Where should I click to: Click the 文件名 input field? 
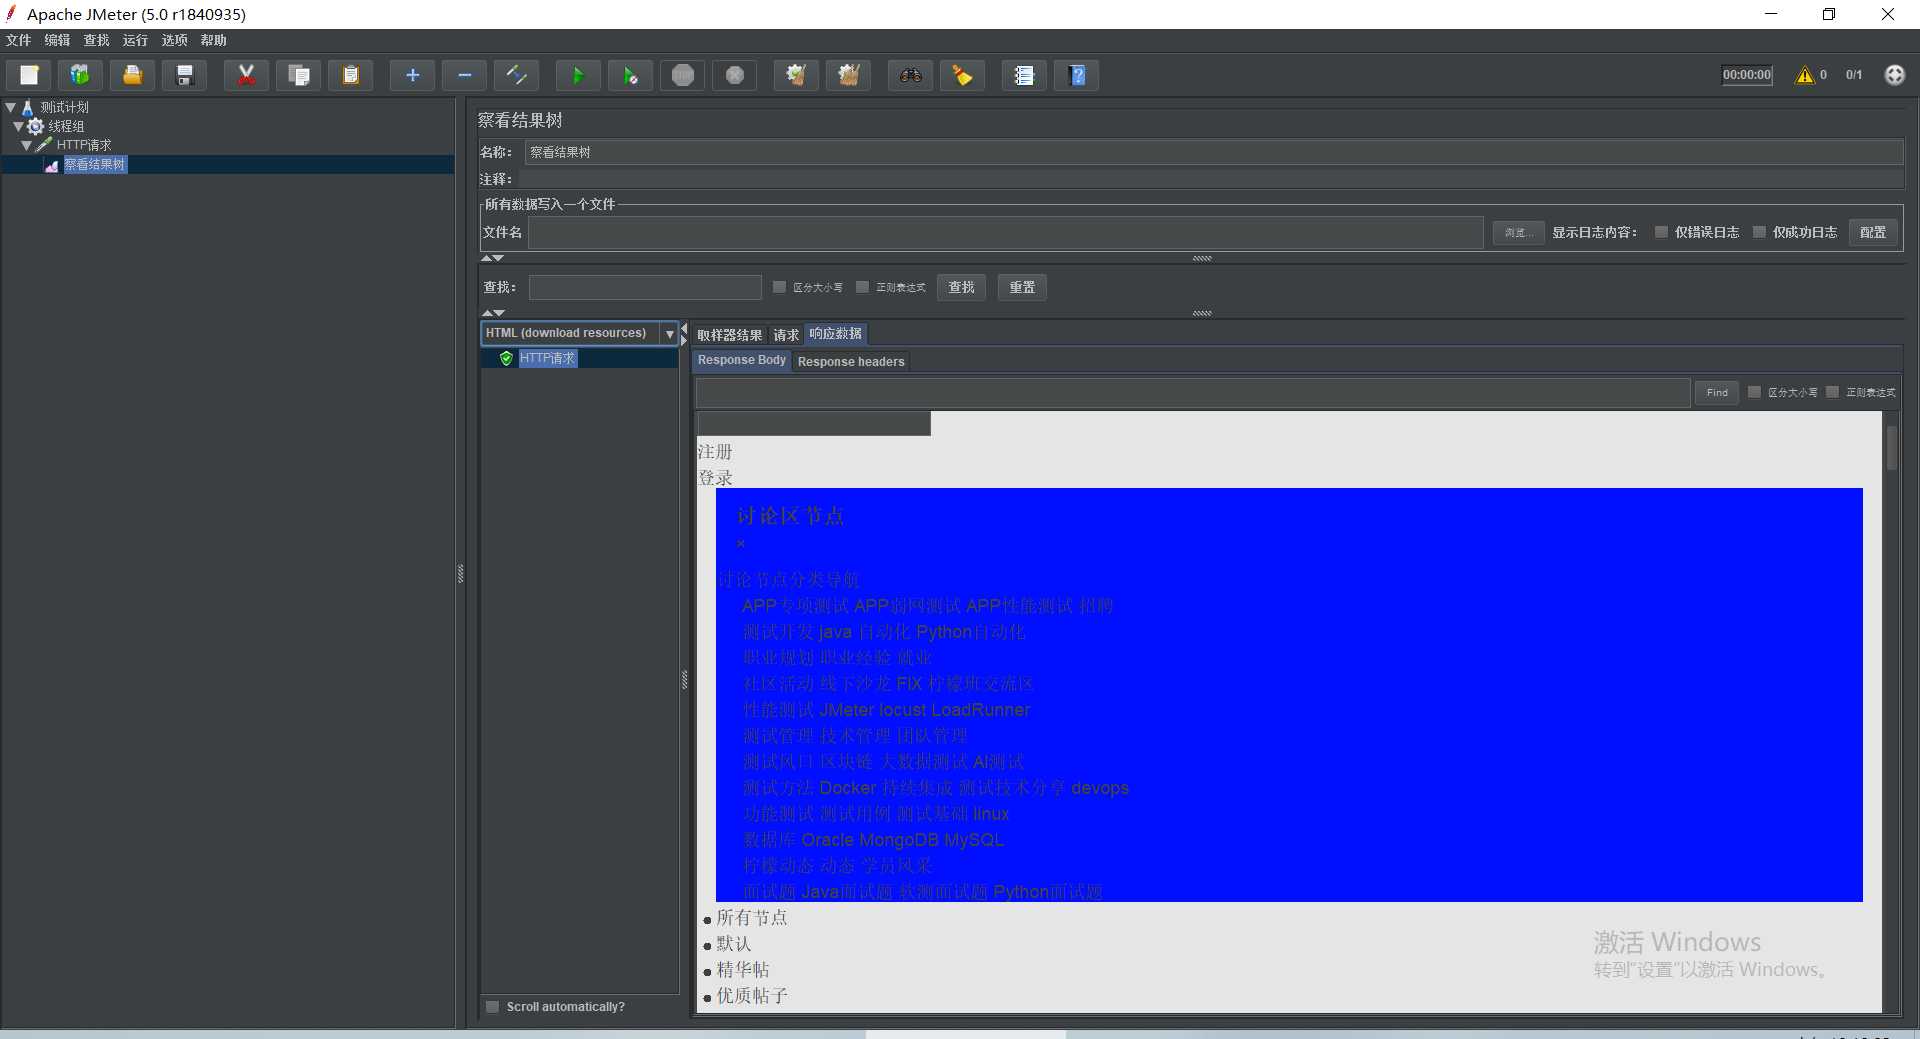click(x=1006, y=232)
